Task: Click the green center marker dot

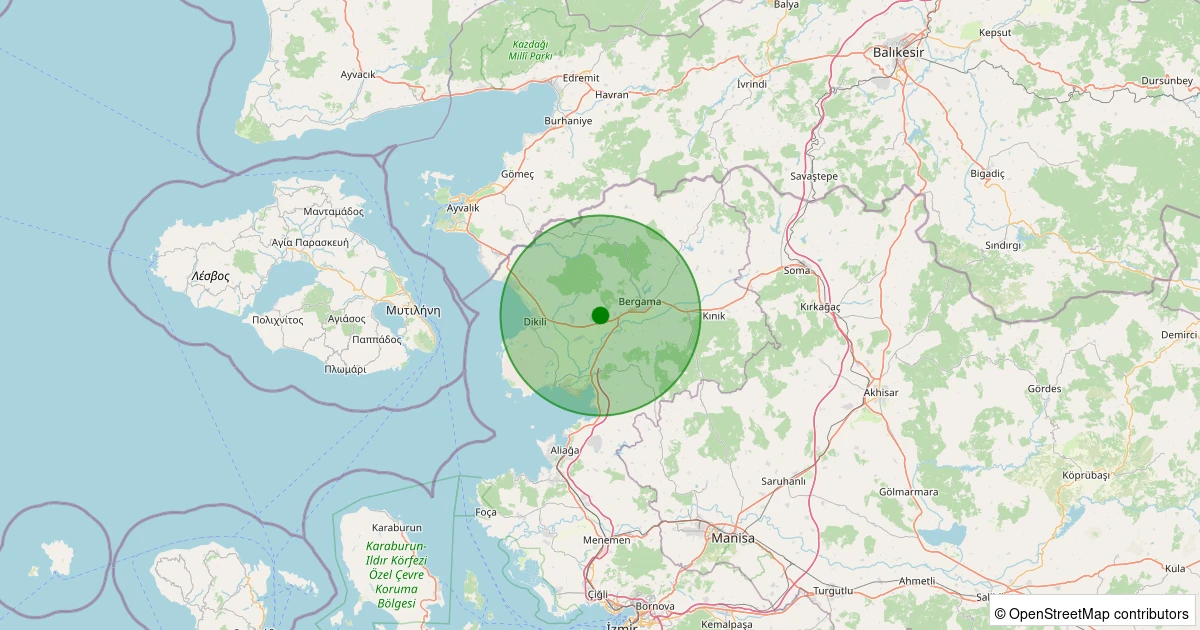Action: 600,315
